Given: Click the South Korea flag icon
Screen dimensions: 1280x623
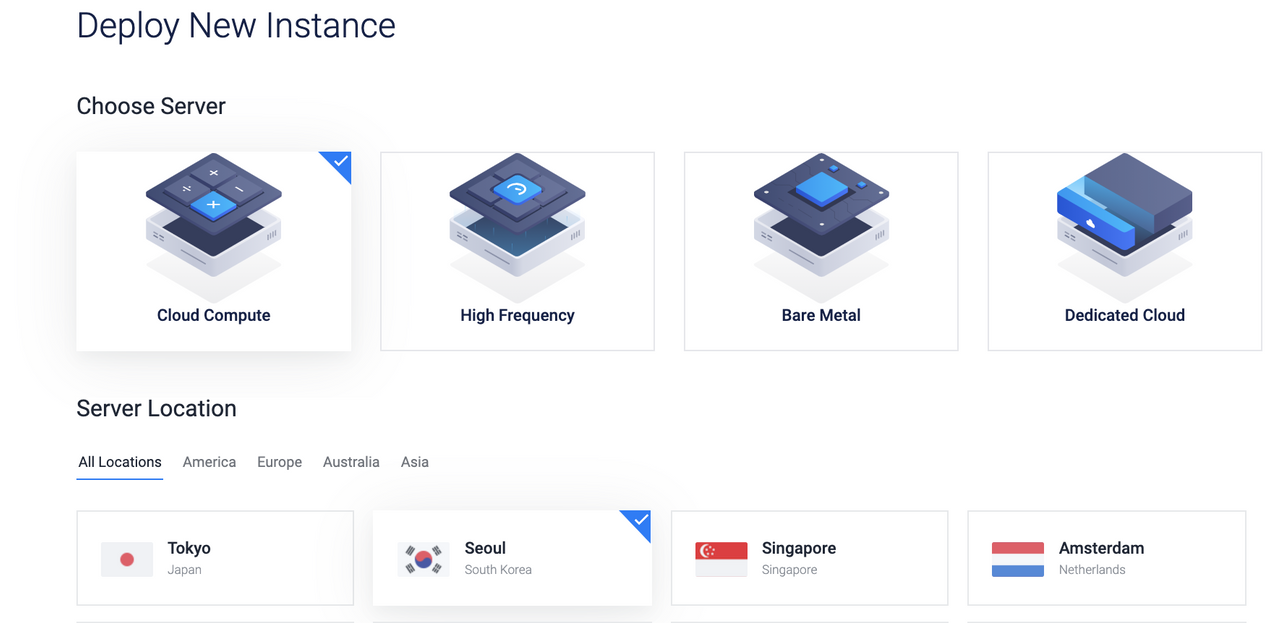Looking at the screenshot, I should (x=423, y=559).
